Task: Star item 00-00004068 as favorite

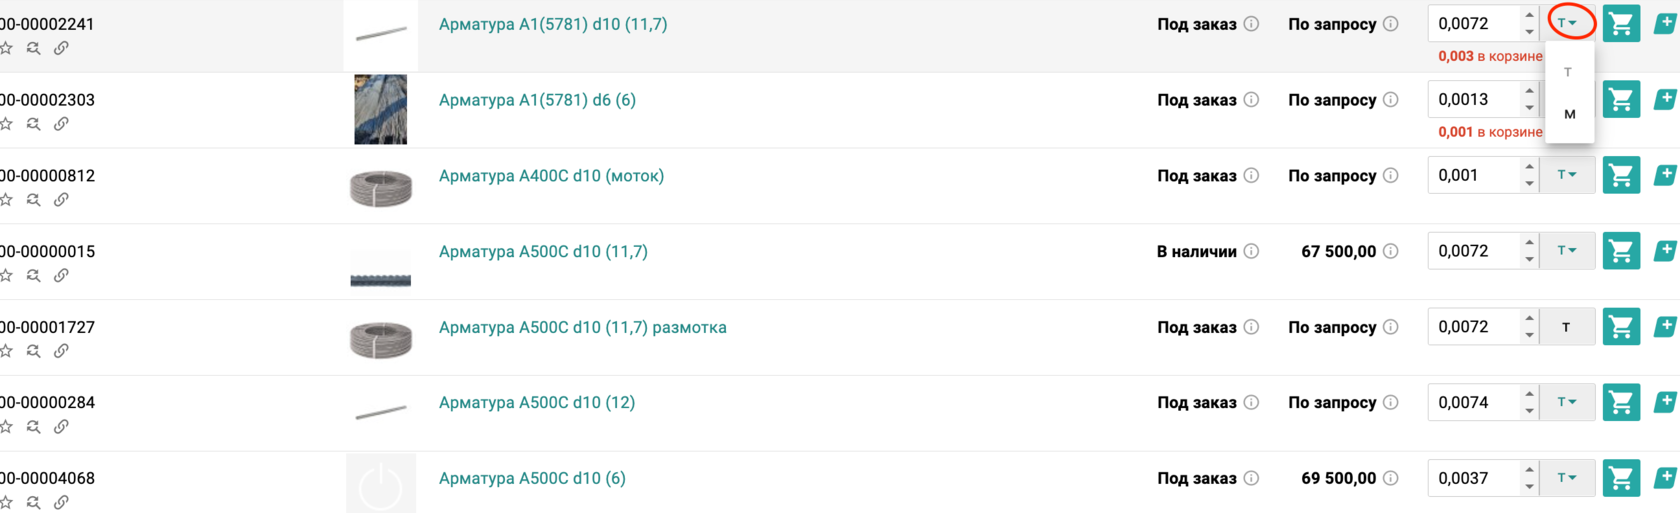Action: click(6, 502)
